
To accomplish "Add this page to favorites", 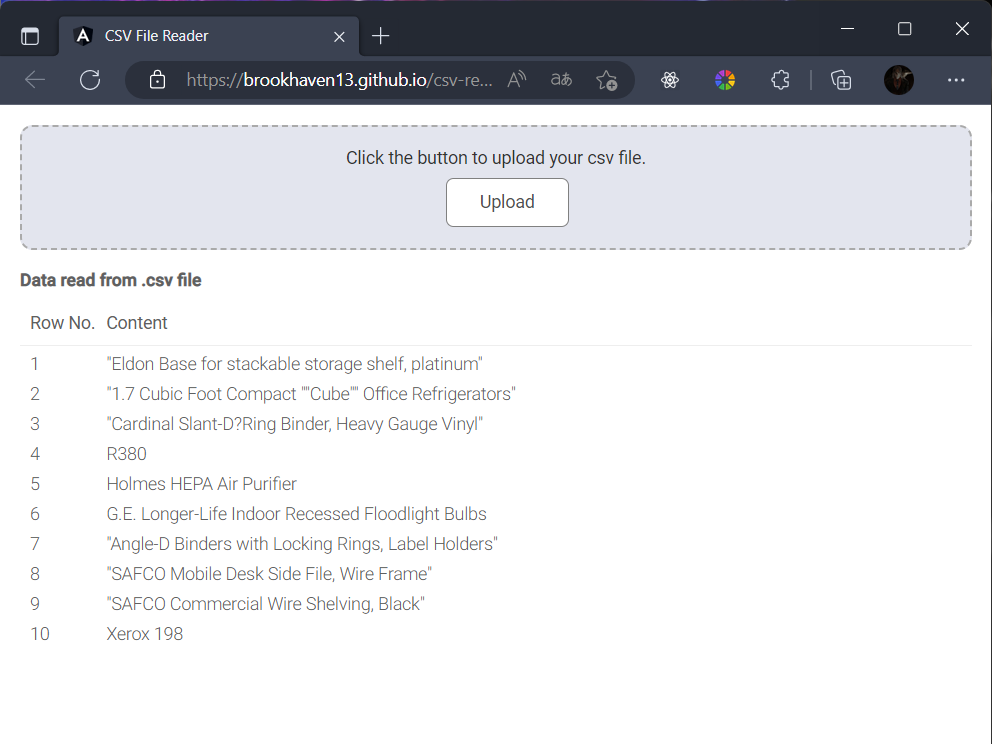I will pyautogui.click(x=607, y=80).
